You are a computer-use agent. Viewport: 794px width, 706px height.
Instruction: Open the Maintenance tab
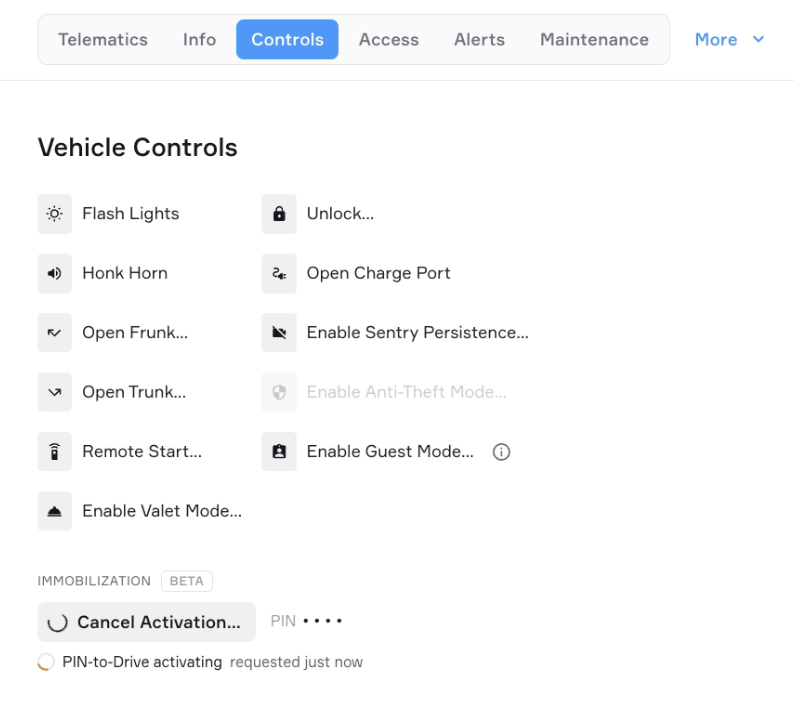(594, 40)
